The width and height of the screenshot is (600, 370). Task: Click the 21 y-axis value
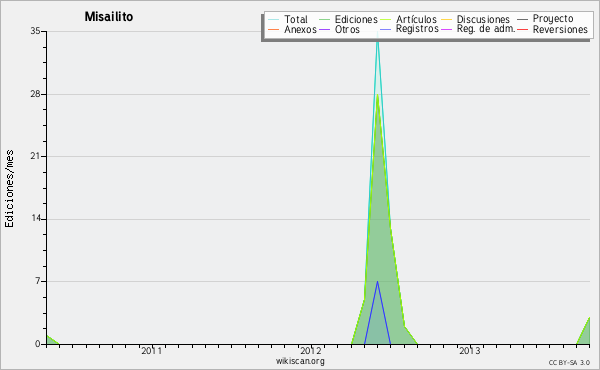point(35,156)
